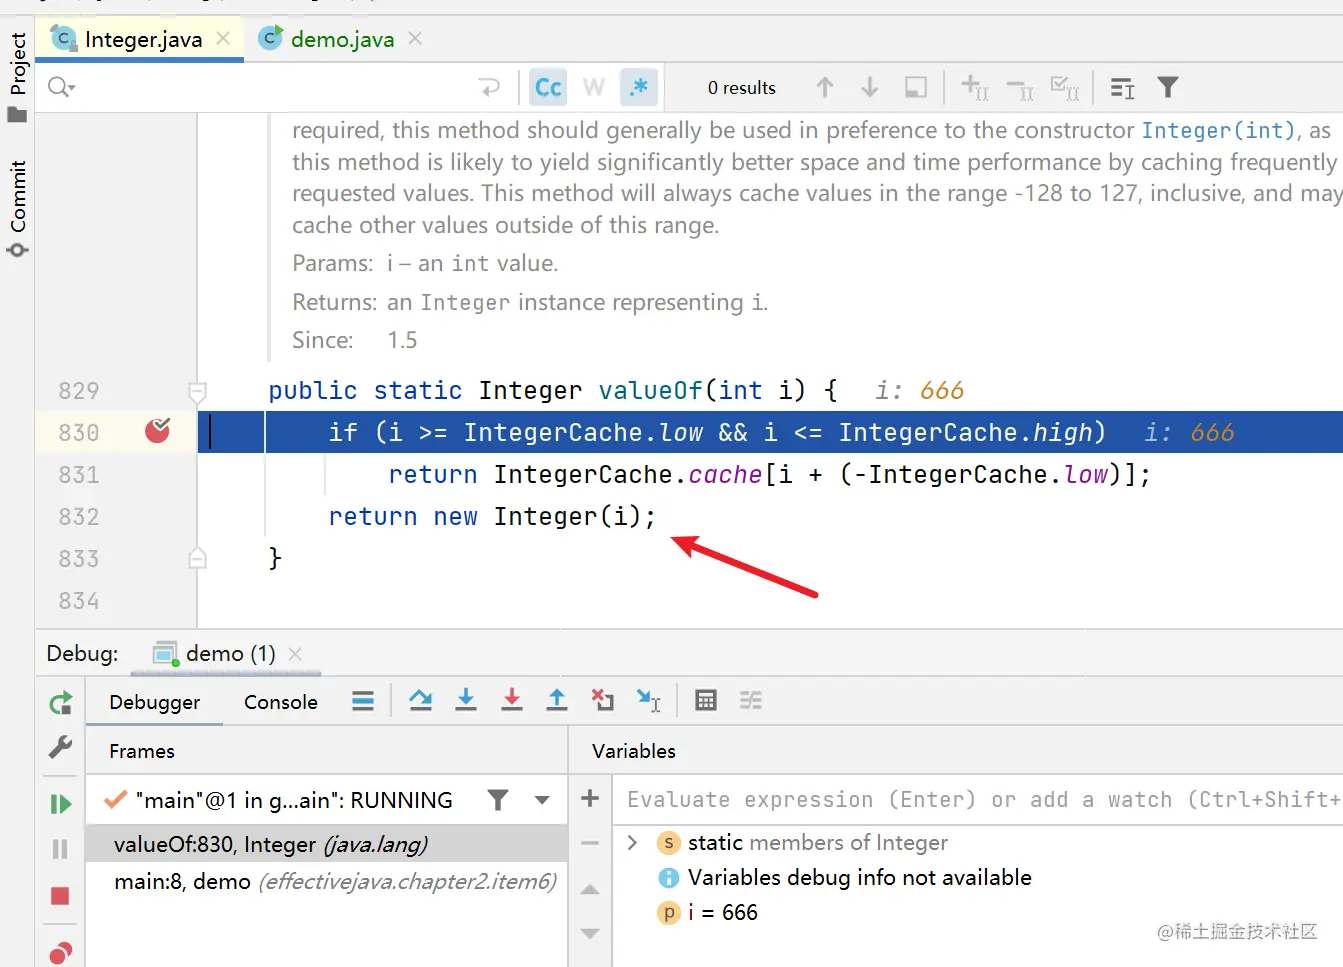Open search history via magnifier icon

pyautogui.click(x=61, y=87)
